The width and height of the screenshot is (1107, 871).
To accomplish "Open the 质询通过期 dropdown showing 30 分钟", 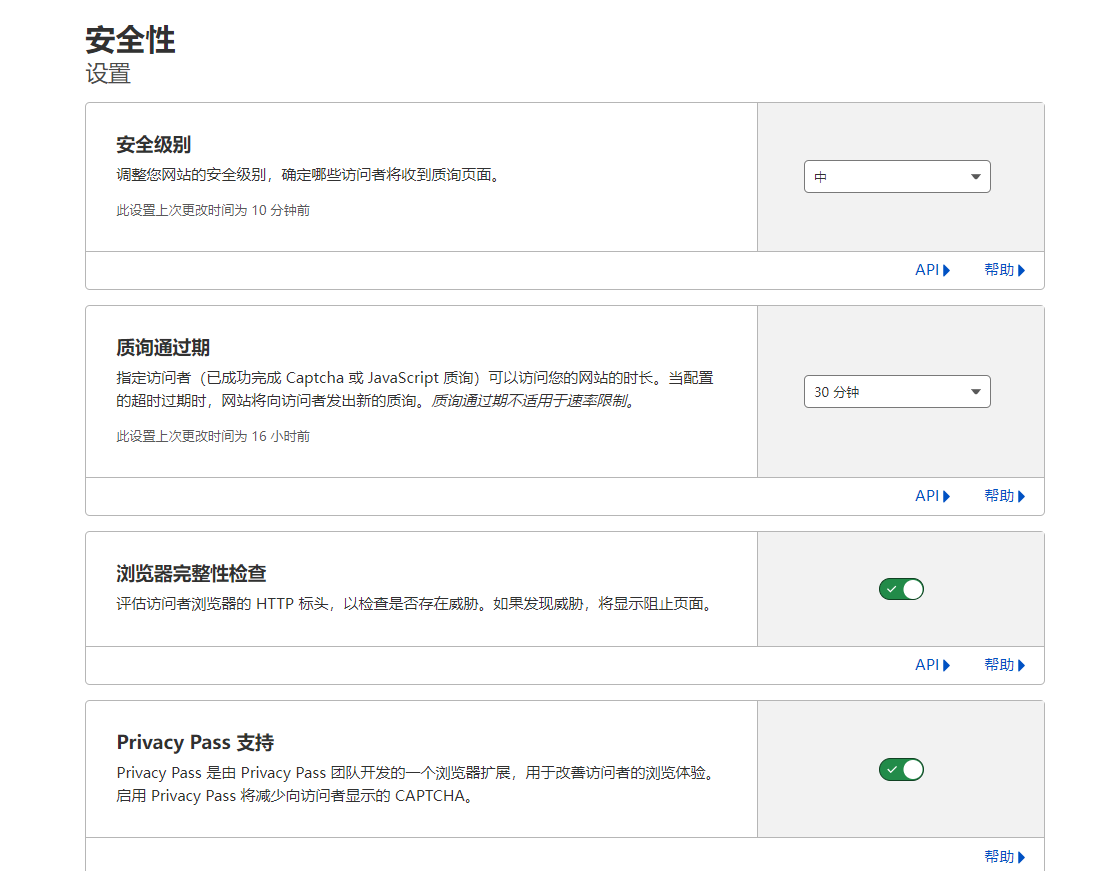I will (896, 392).
